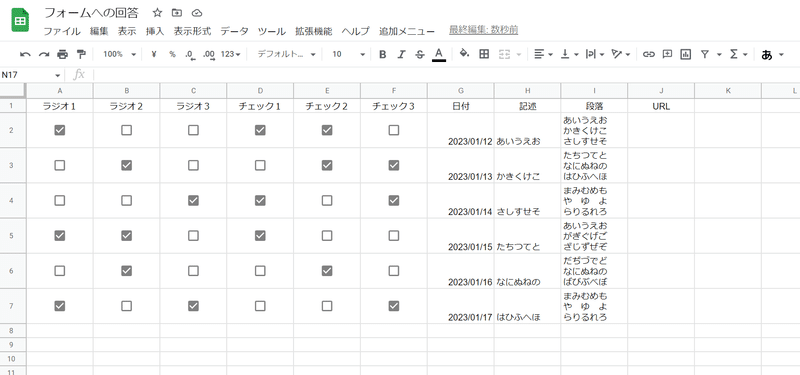This screenshot has width=800, height=375.
Task: Click the merge cells icon
Action: point(504,54)
